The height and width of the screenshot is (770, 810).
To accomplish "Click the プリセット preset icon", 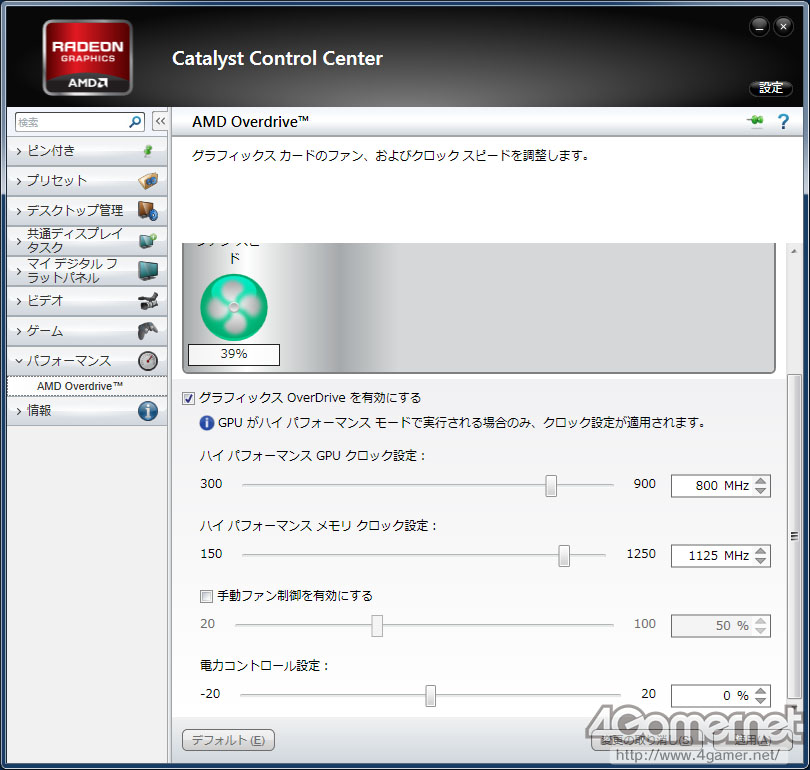I will point(148,181).
